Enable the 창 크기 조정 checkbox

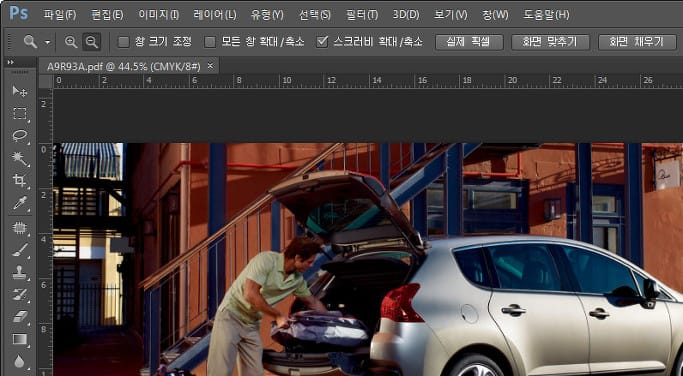tap(124, 42)
